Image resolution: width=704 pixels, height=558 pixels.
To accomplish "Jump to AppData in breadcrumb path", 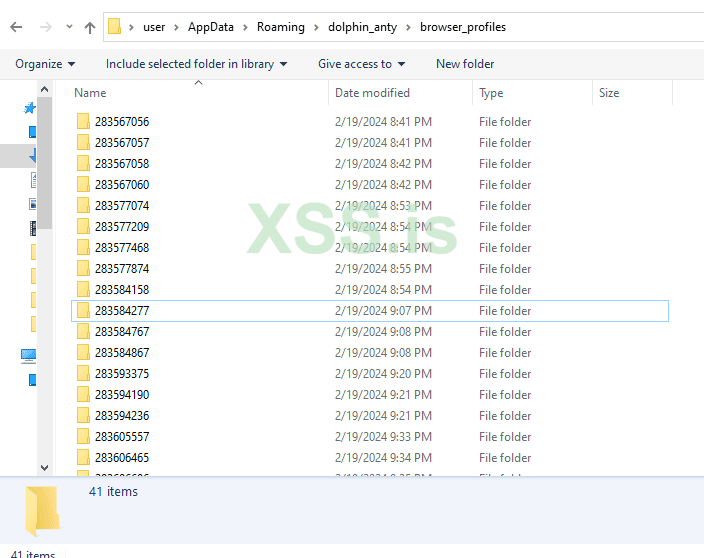I will coord(211,27).
